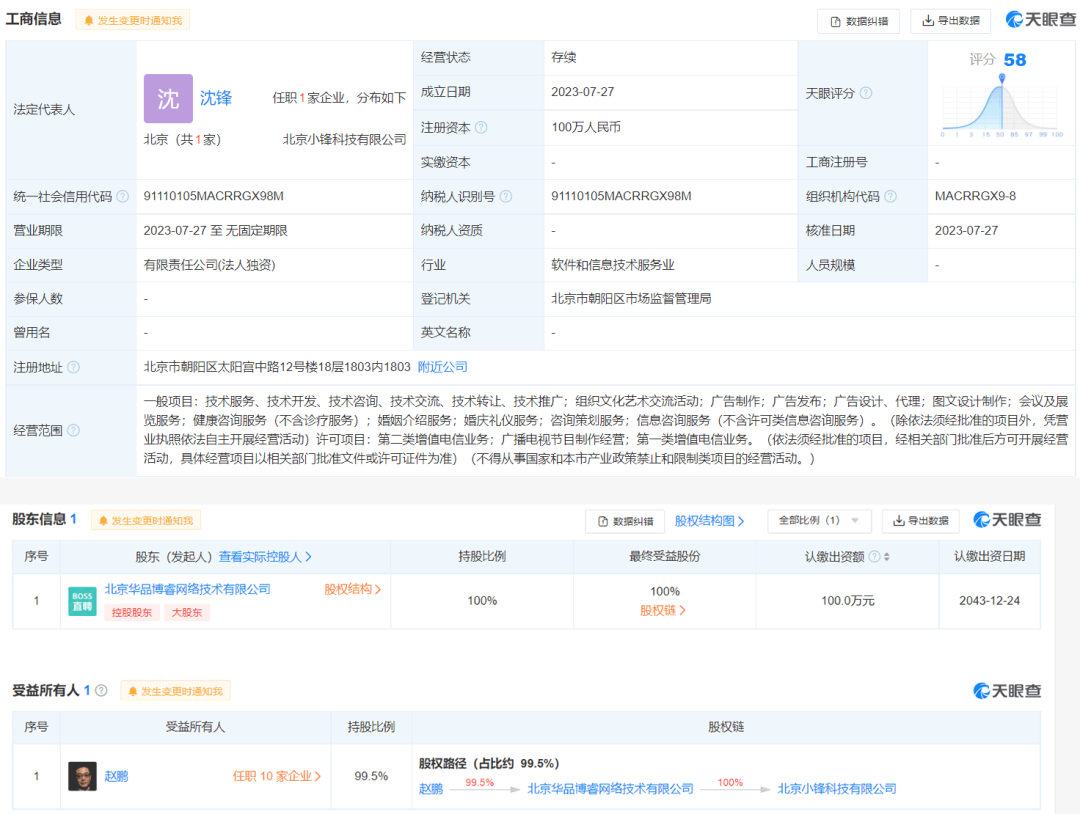Open 北京华品博睿网络技术有限公司 shareholder link
This screenshot has width=1080, height=814.
pyautogui.click(x=187, y=589)
